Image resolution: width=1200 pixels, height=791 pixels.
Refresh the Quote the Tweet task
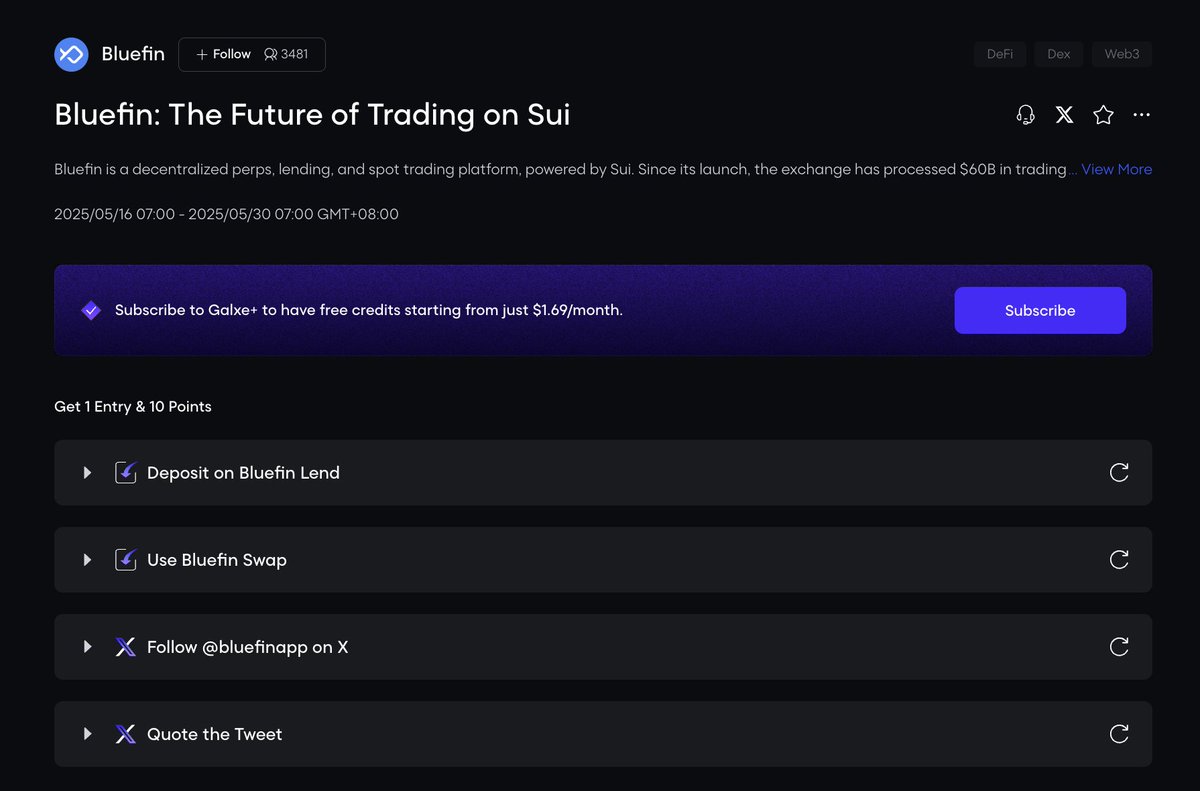click(x=1119, y=734)
